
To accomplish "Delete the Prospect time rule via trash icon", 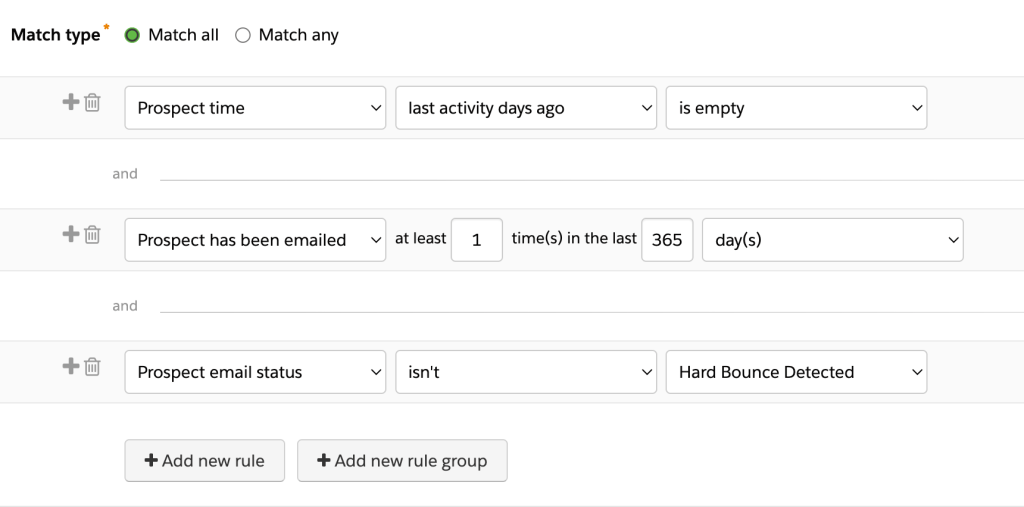I will click(92, 102).
